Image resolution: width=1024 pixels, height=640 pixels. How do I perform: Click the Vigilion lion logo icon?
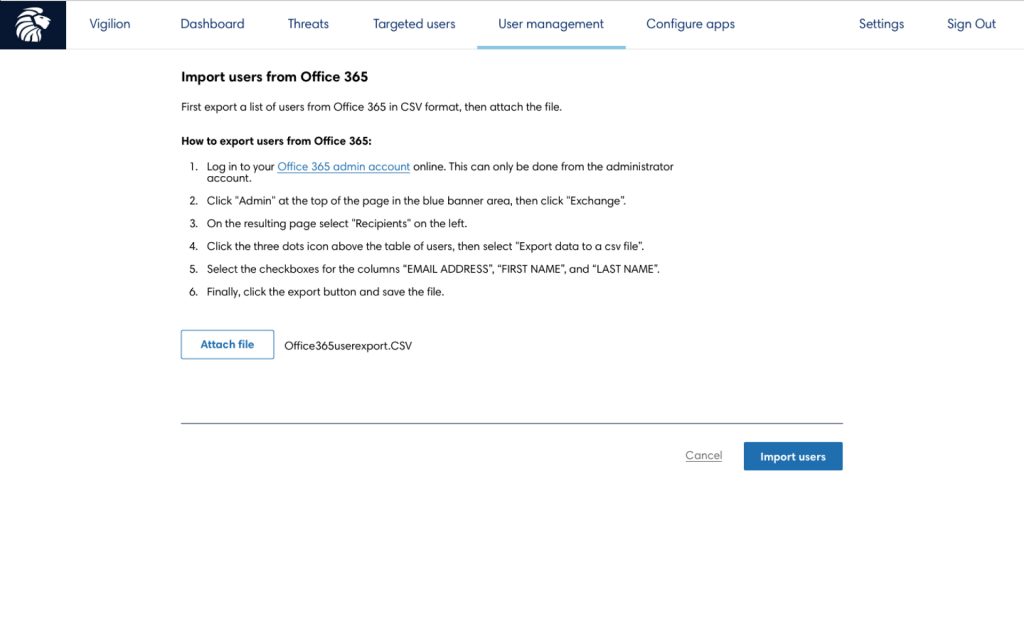pos(33,25)
